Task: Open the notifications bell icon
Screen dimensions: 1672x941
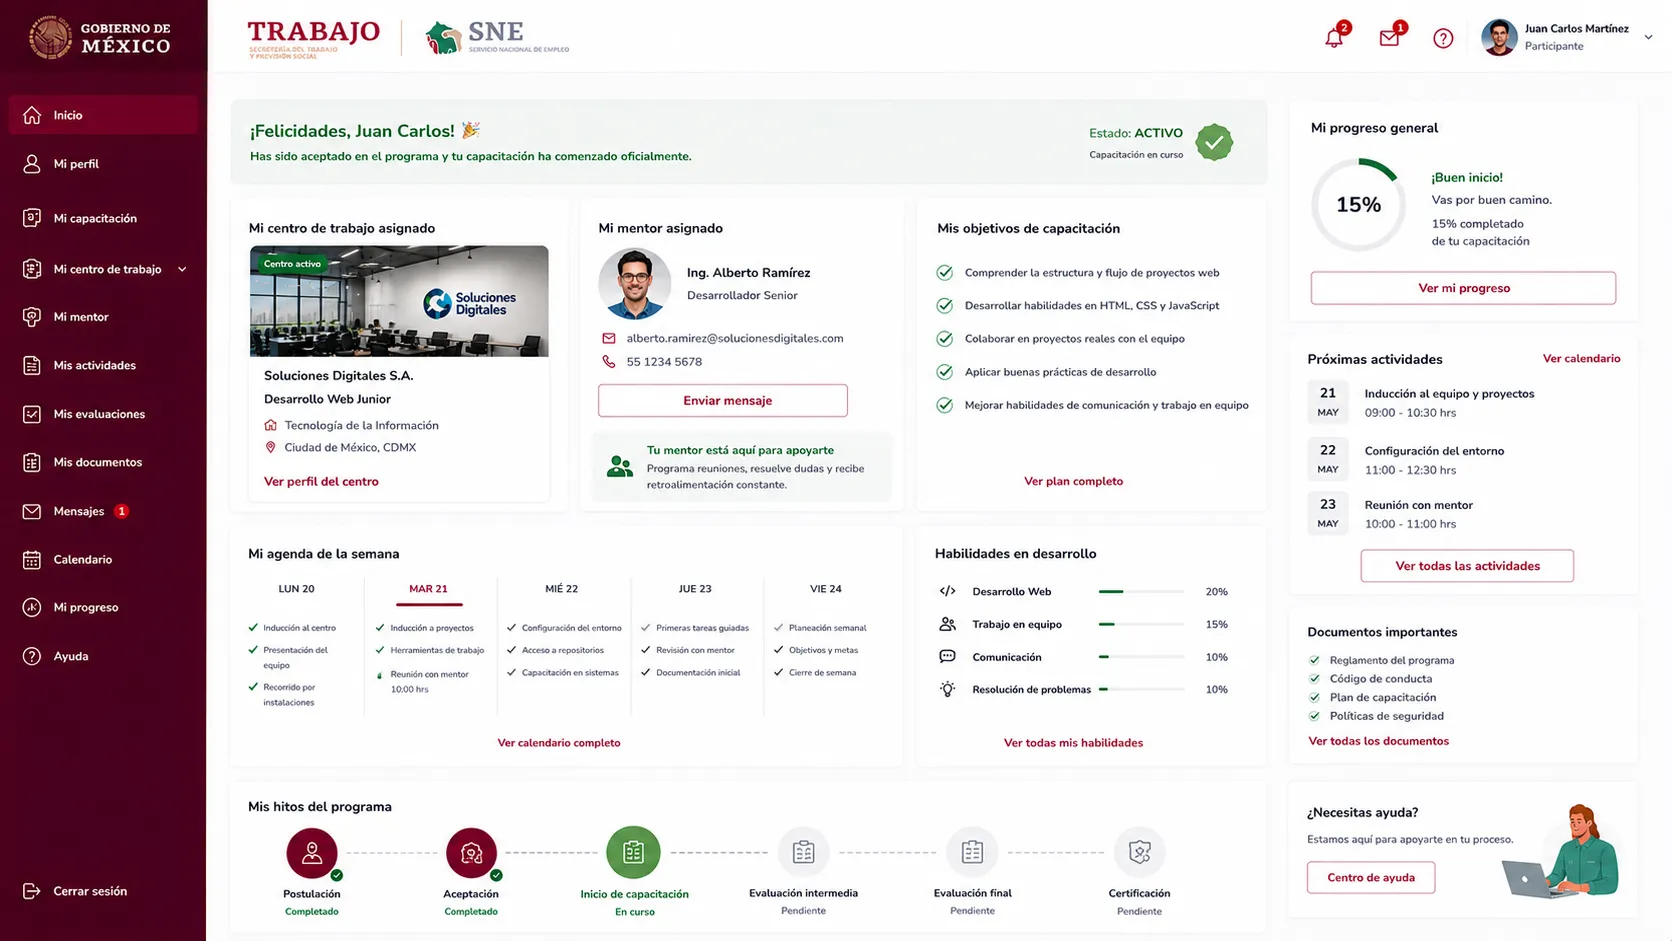Action: (x=1334, y=38)
